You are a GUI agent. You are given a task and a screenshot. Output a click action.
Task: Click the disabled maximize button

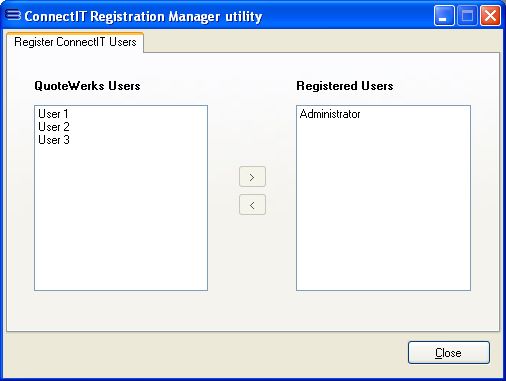click(x=467, y=16)
